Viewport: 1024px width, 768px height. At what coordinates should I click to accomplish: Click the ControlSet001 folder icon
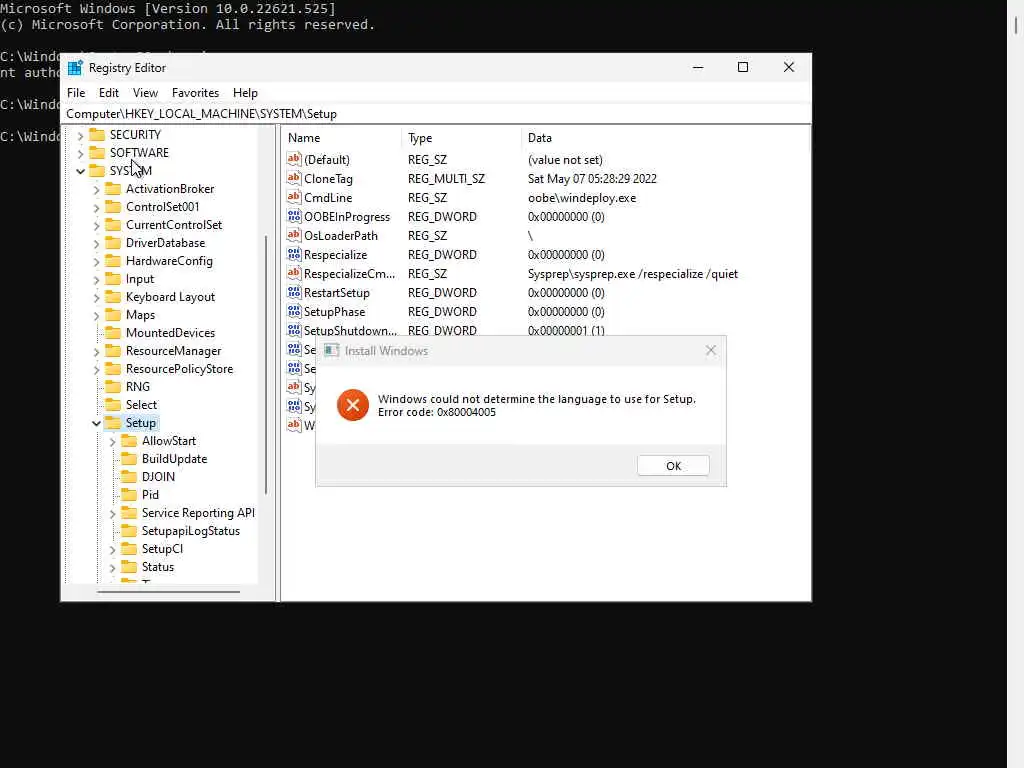coord(113,206)
